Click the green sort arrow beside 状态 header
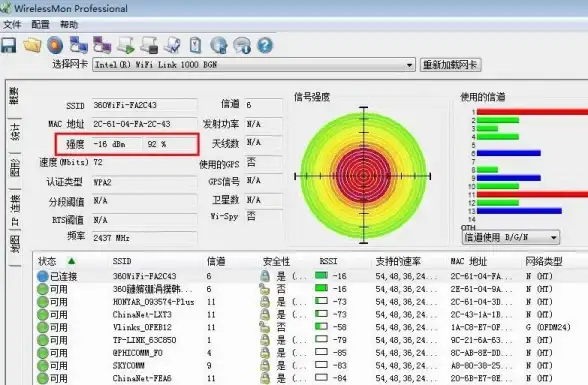 click(x=71, y=261)
